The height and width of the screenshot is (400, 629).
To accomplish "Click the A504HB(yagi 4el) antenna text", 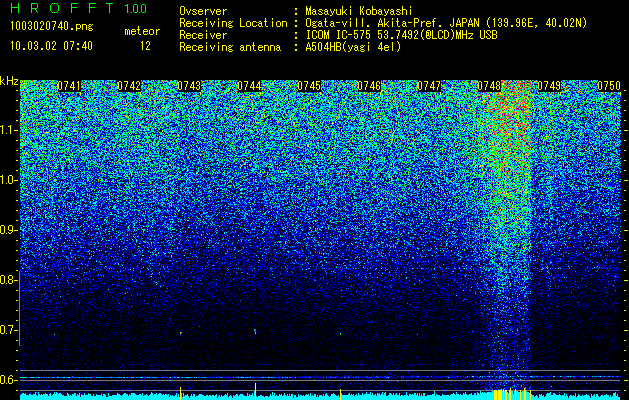I will point(353,47).
